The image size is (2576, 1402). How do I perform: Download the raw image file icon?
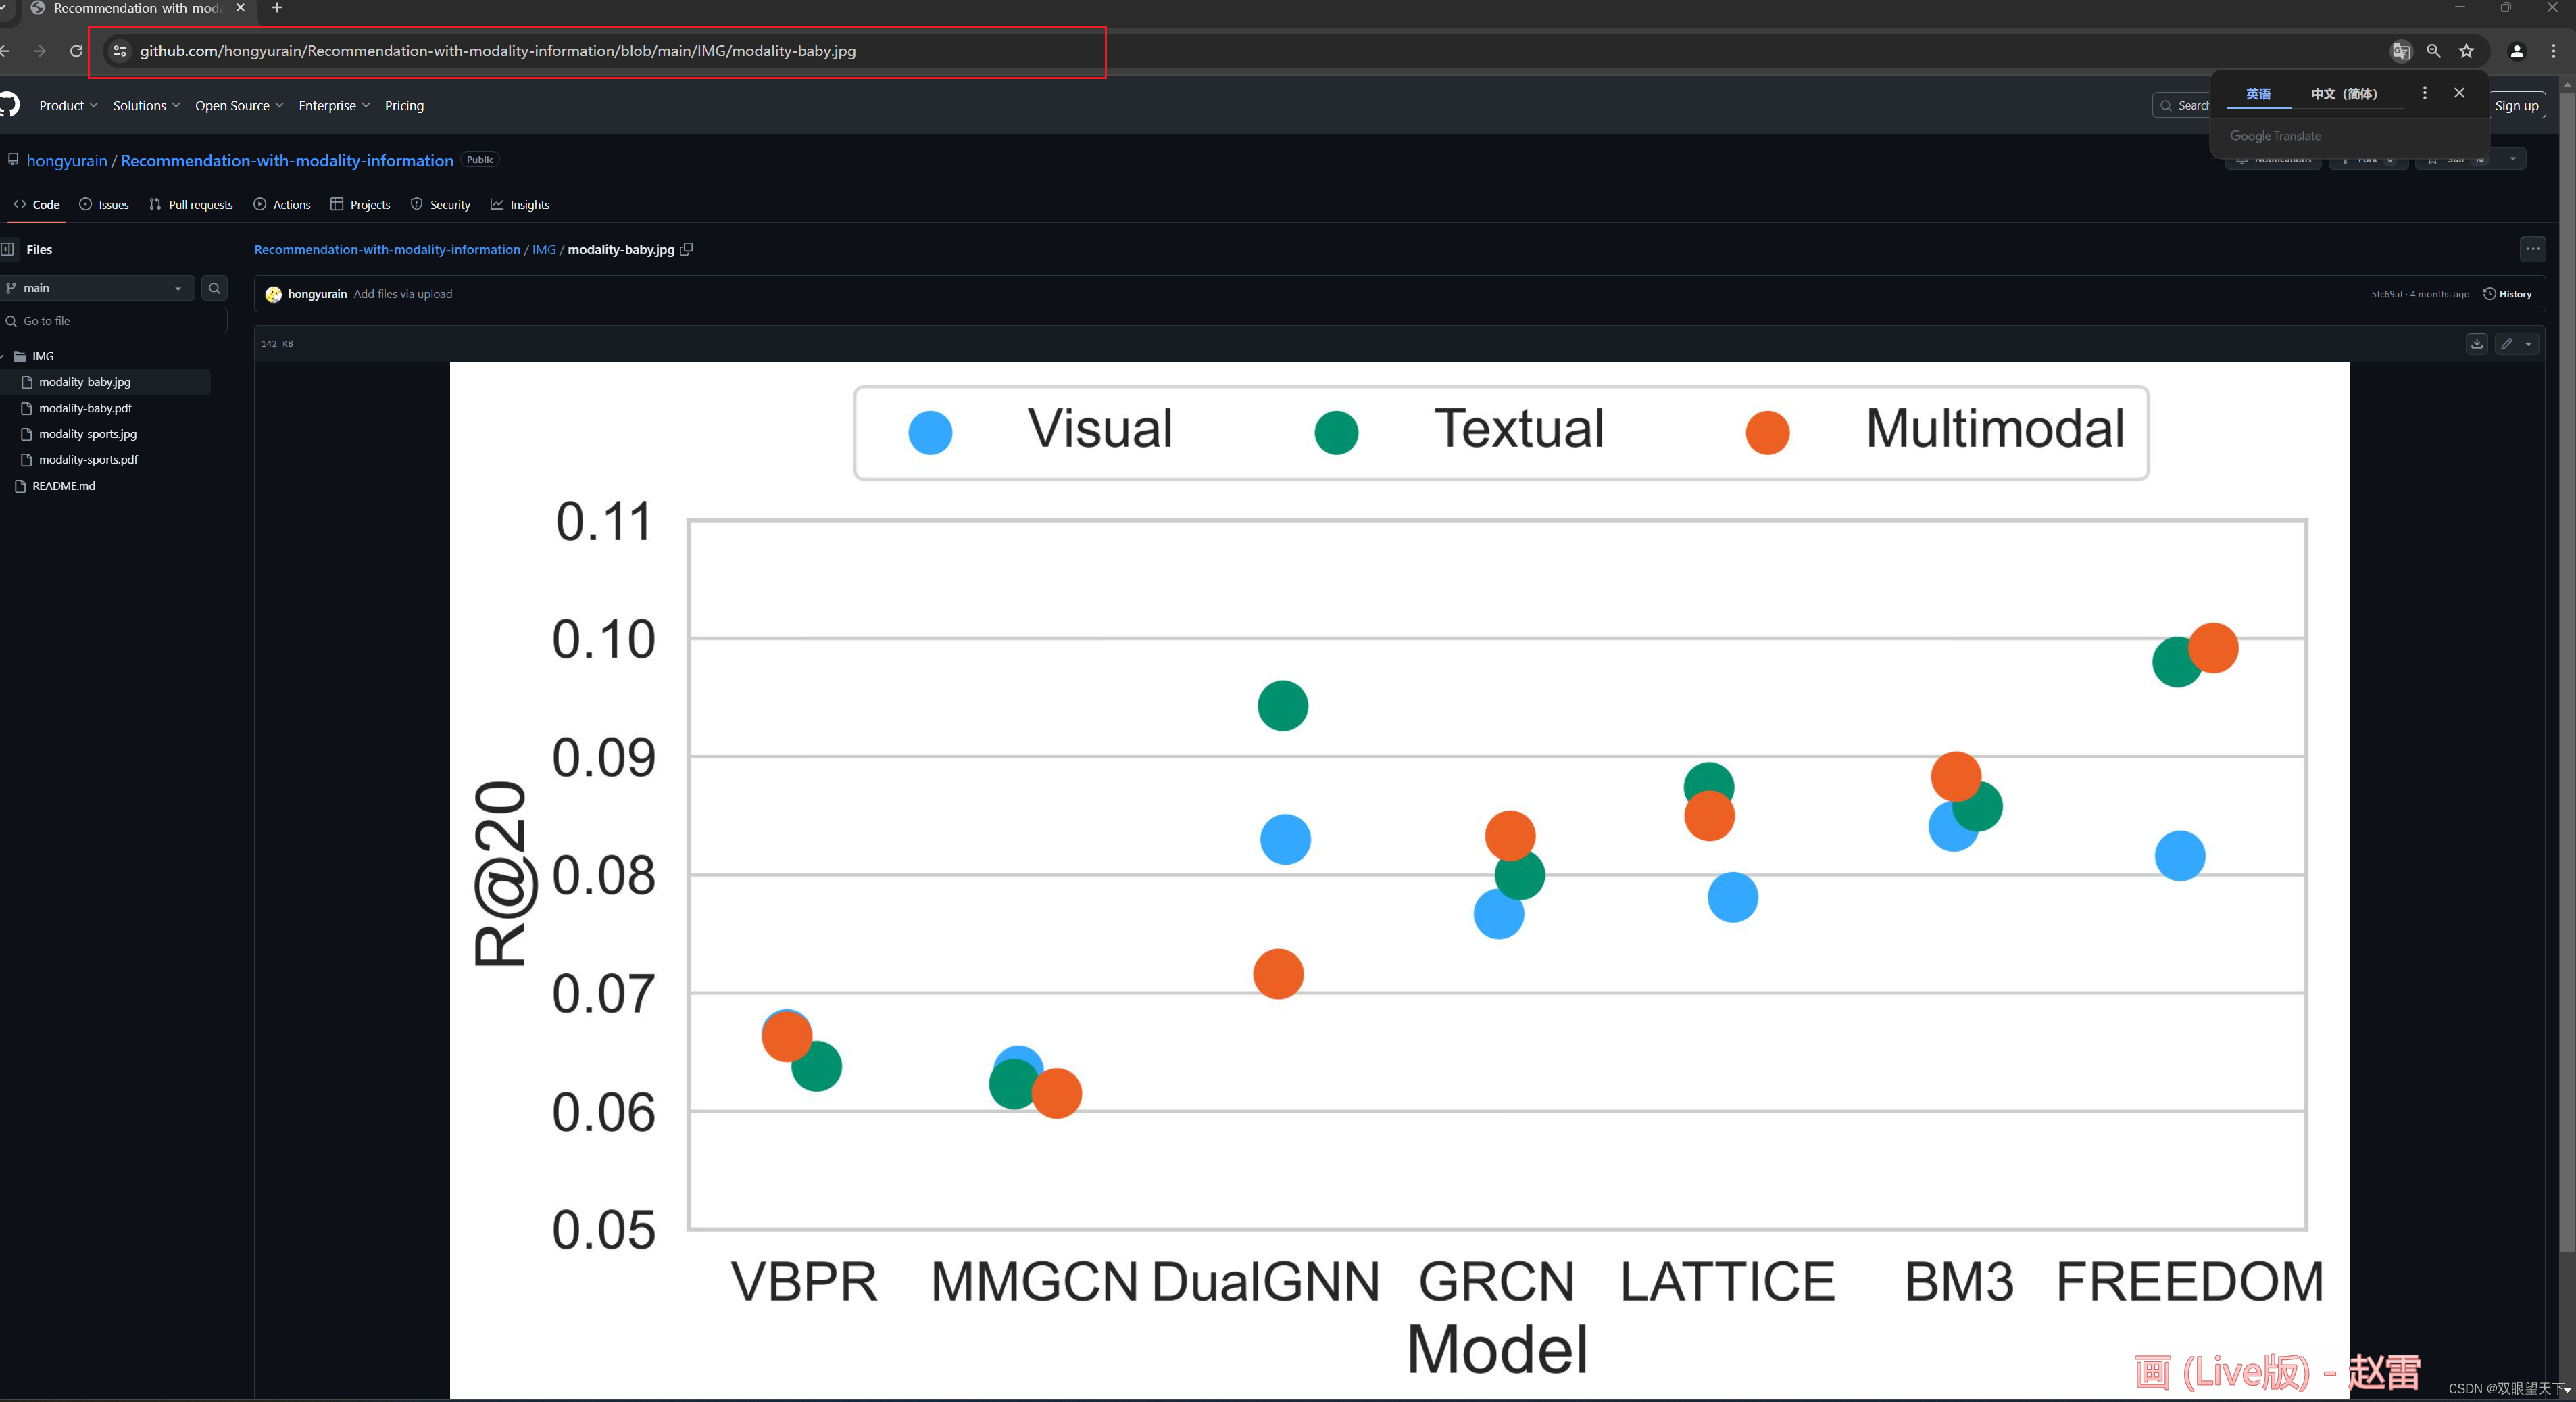pos(2477,344)
